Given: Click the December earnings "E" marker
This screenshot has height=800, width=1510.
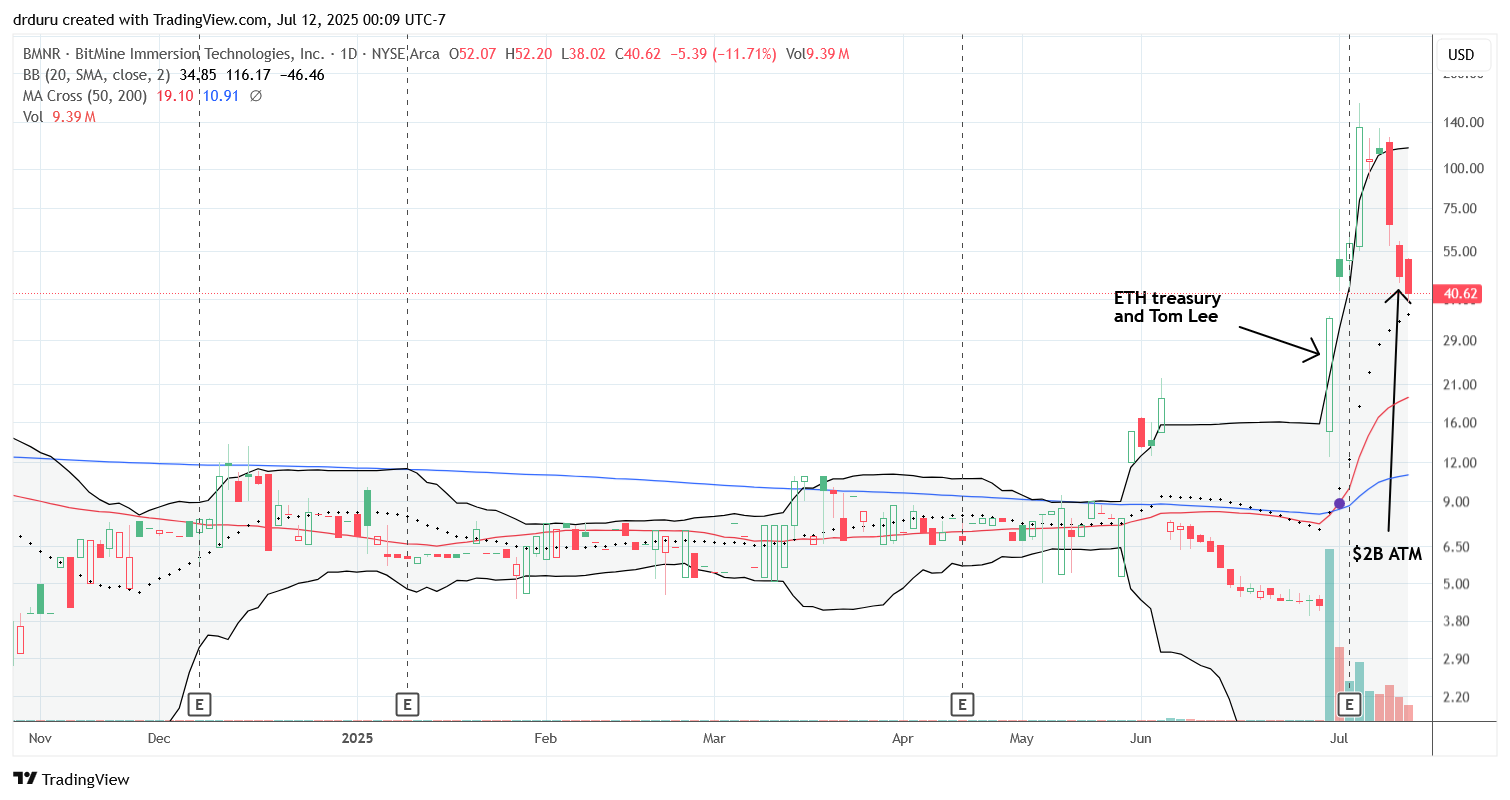Looking at the screenshot, I should click(x=200, y=704).
